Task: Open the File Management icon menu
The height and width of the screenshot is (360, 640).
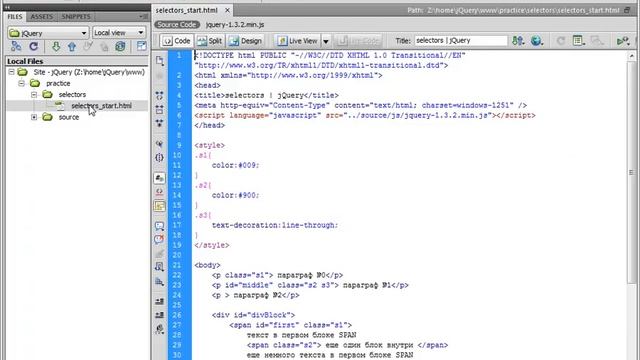Action: (x=518, y=40)
